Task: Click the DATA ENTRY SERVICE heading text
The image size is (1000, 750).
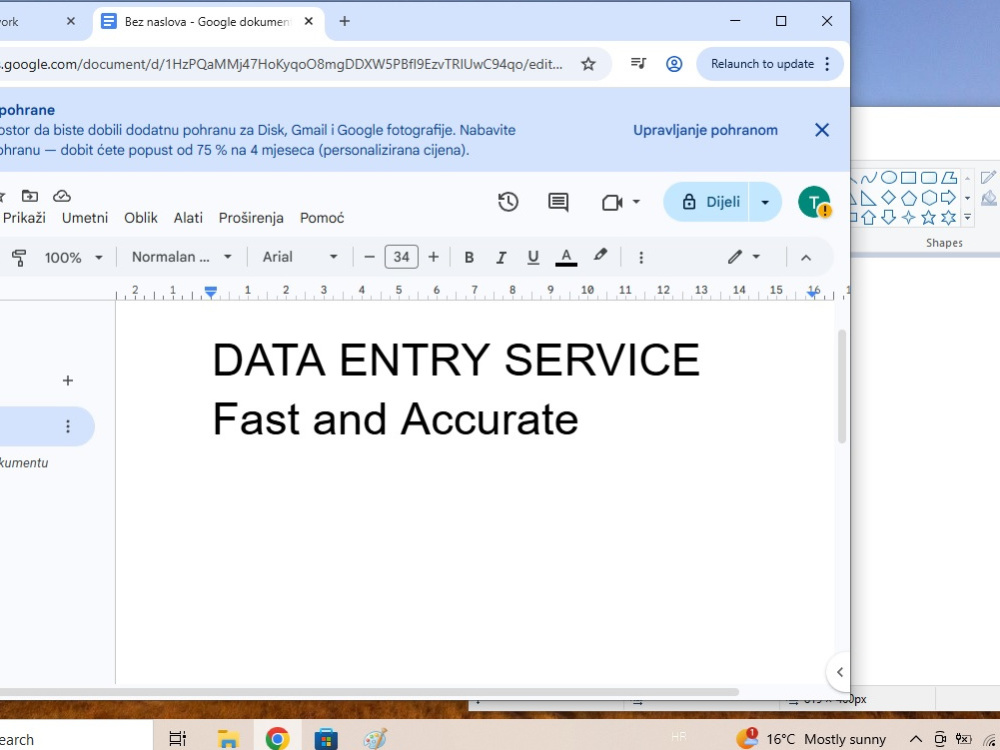Action: (x=456, y=360)
